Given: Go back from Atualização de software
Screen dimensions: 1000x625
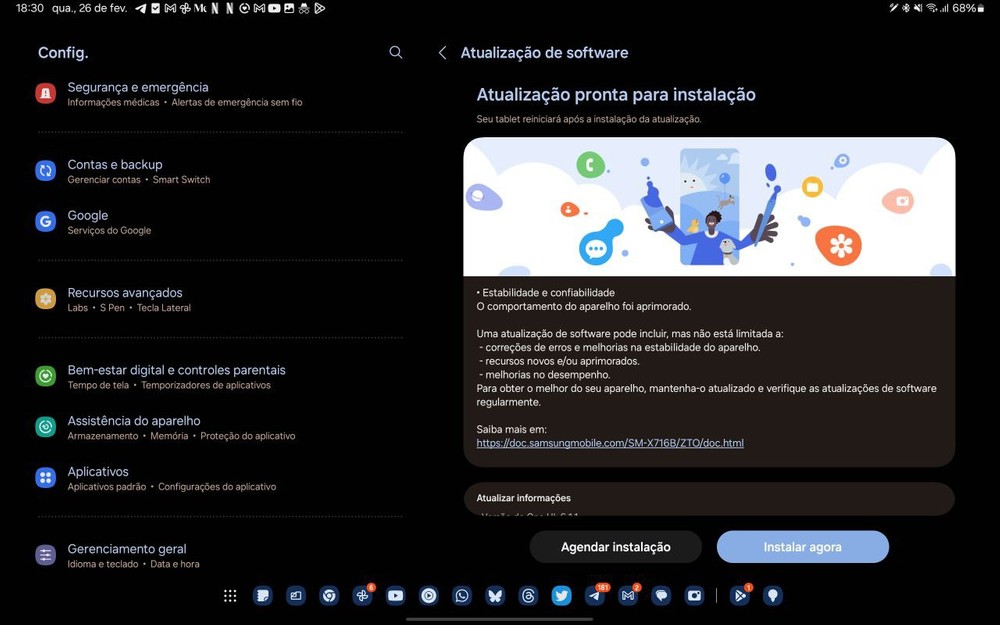Looking at the screenshot, I should click(443, 52).
